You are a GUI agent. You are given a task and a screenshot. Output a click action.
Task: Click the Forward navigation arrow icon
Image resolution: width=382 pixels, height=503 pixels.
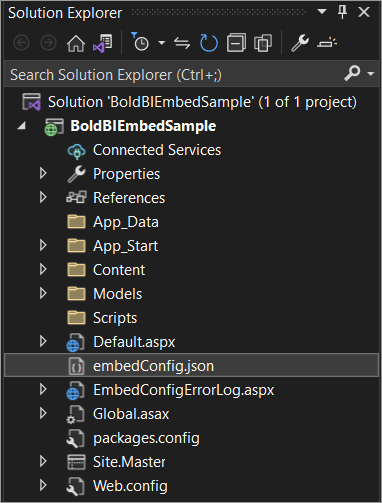pyautogui.click(x=48, y=43)
